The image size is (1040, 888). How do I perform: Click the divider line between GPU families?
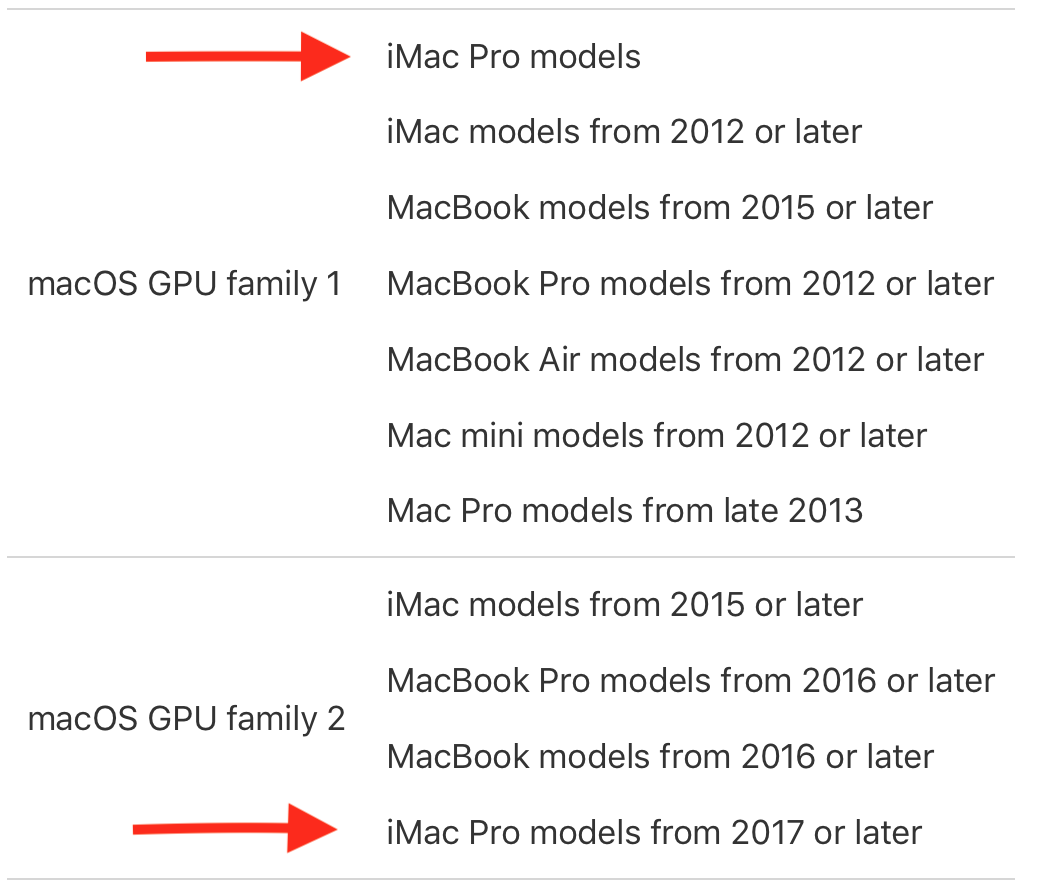coord(511,557)
